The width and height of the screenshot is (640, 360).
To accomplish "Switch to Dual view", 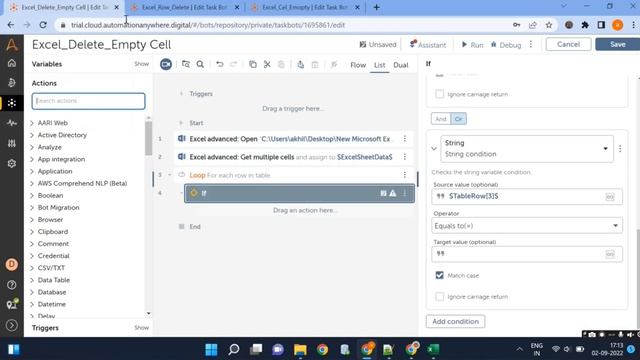I will click(401, 65).
